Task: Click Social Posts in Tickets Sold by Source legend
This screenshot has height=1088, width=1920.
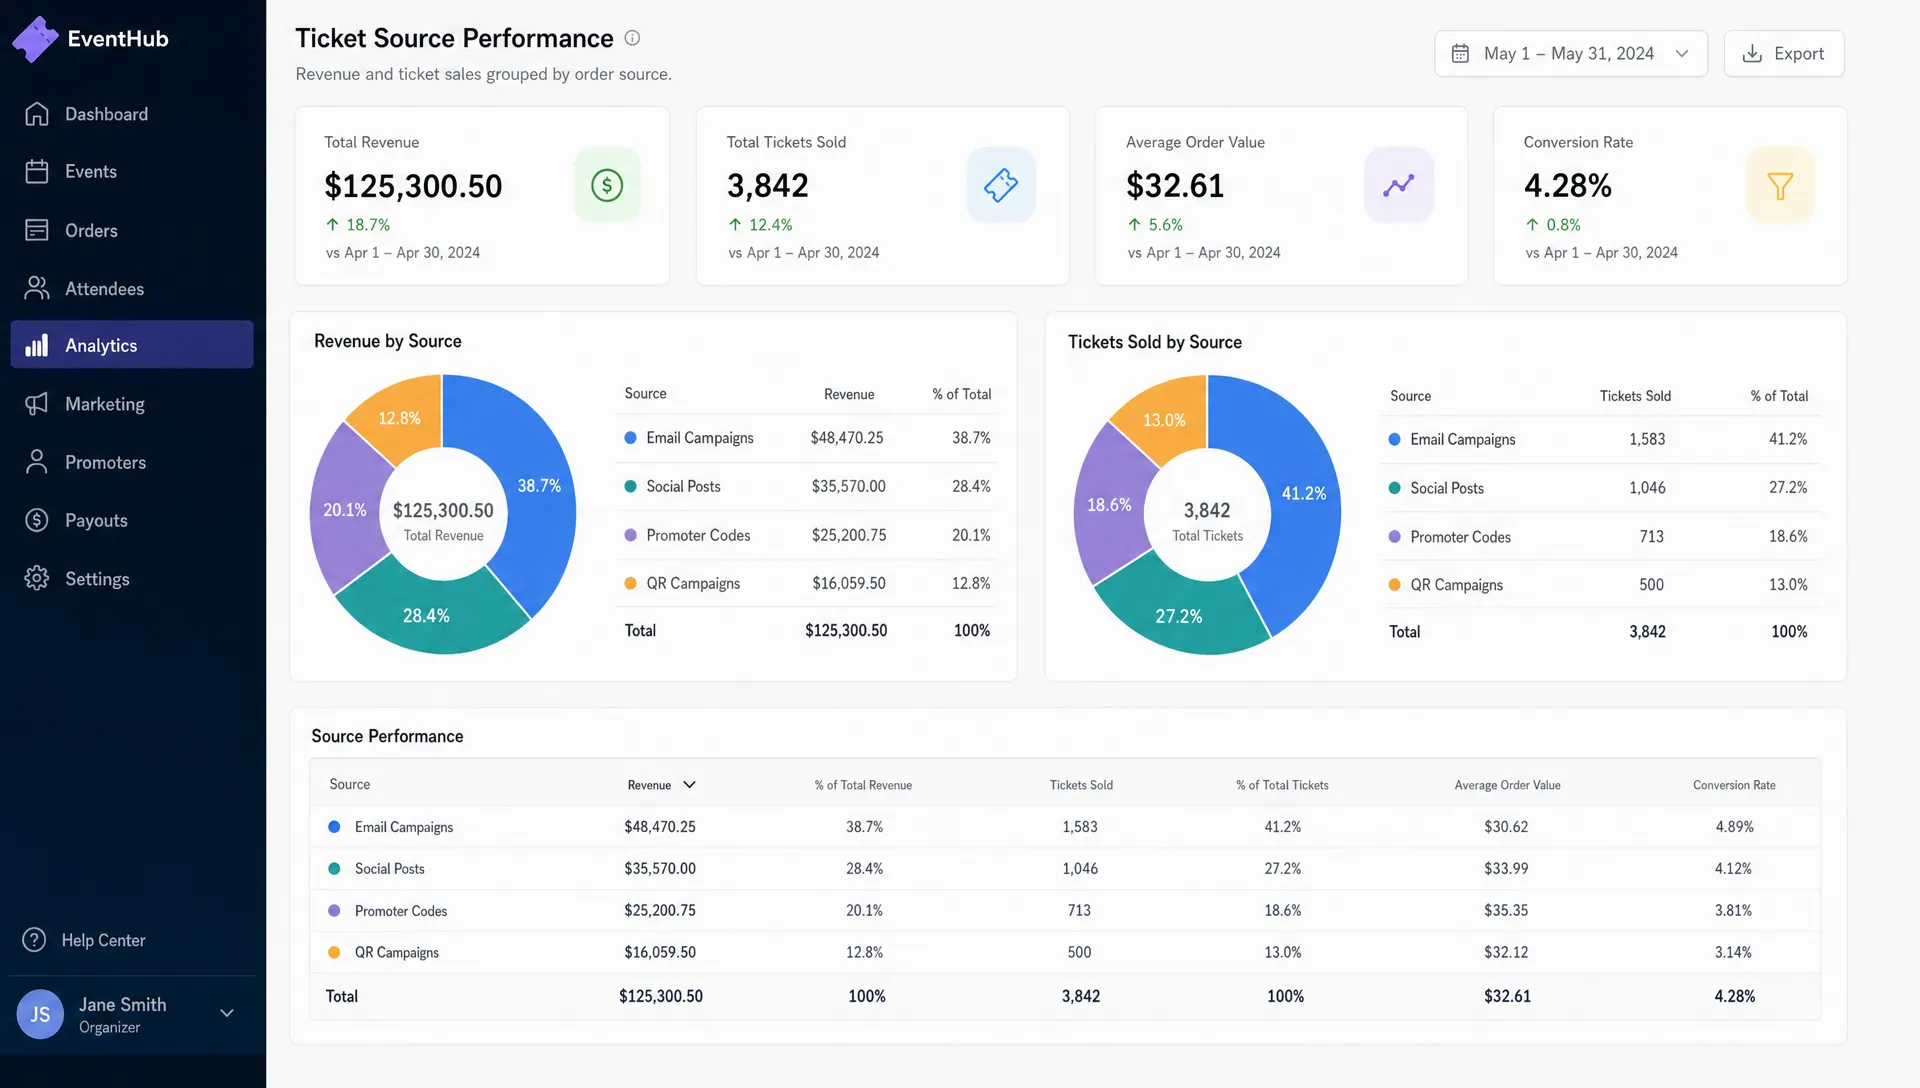Action: pos(1446,488)
